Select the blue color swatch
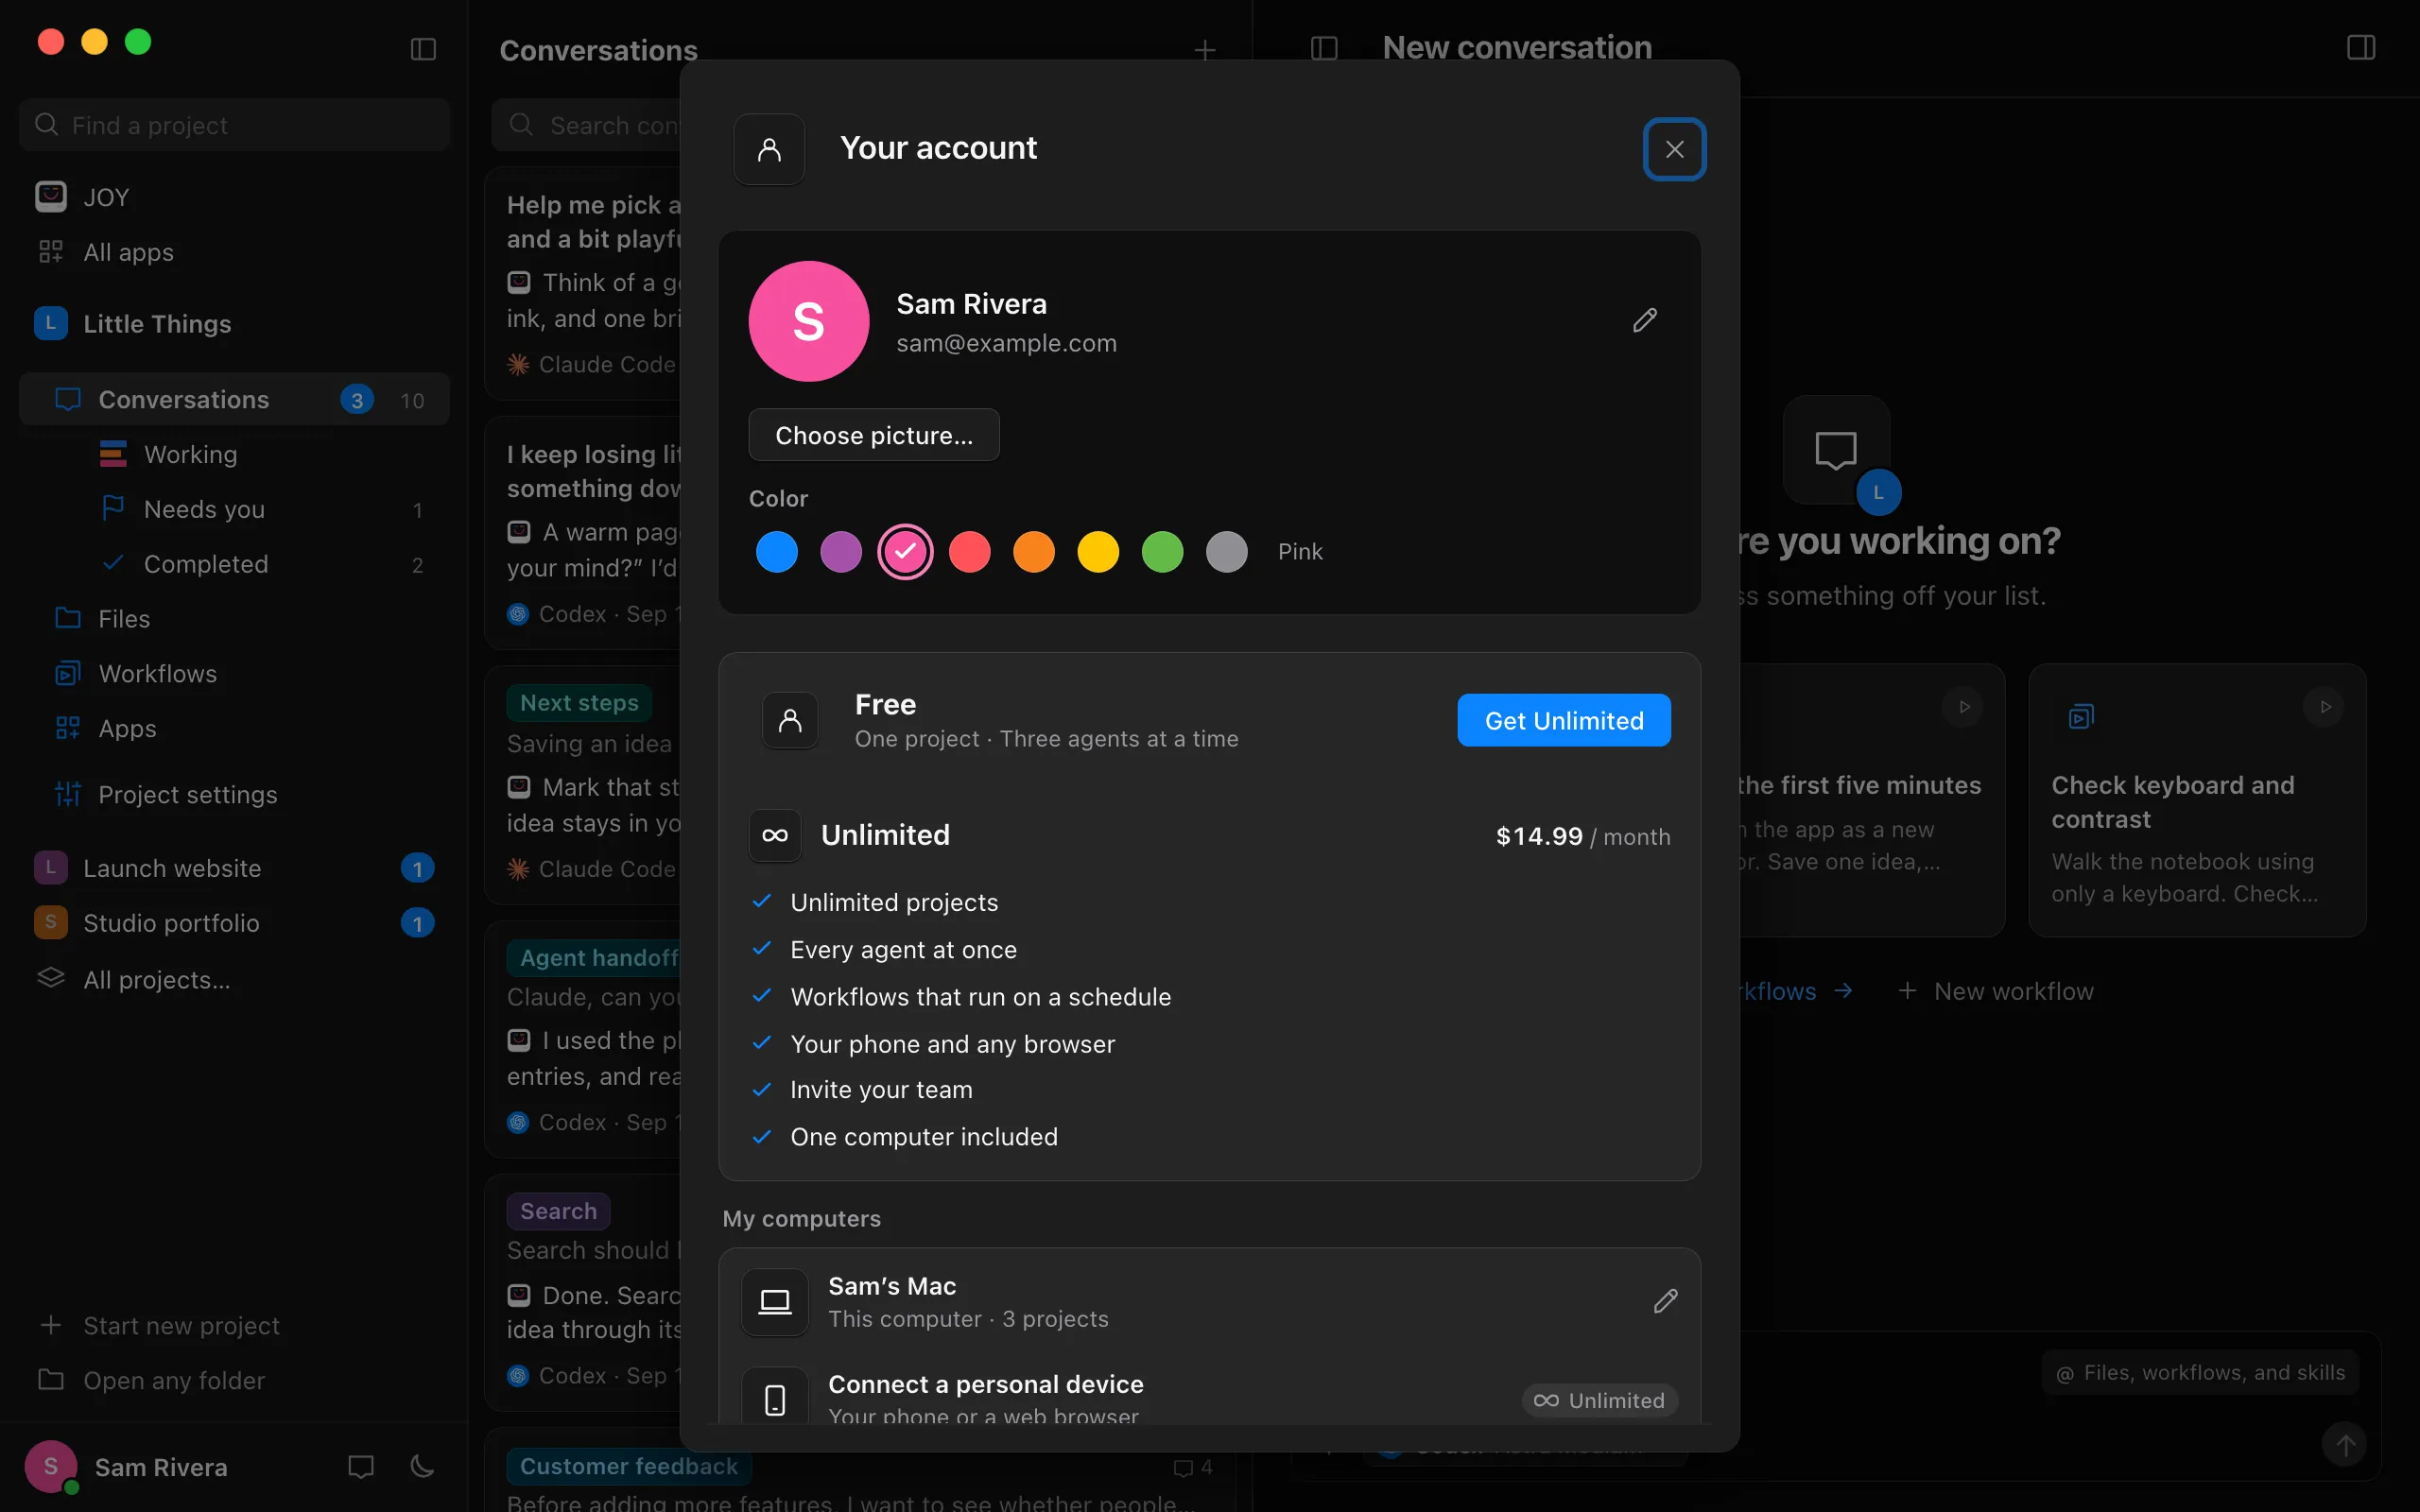2420x1512 pixels. [777, 552]
